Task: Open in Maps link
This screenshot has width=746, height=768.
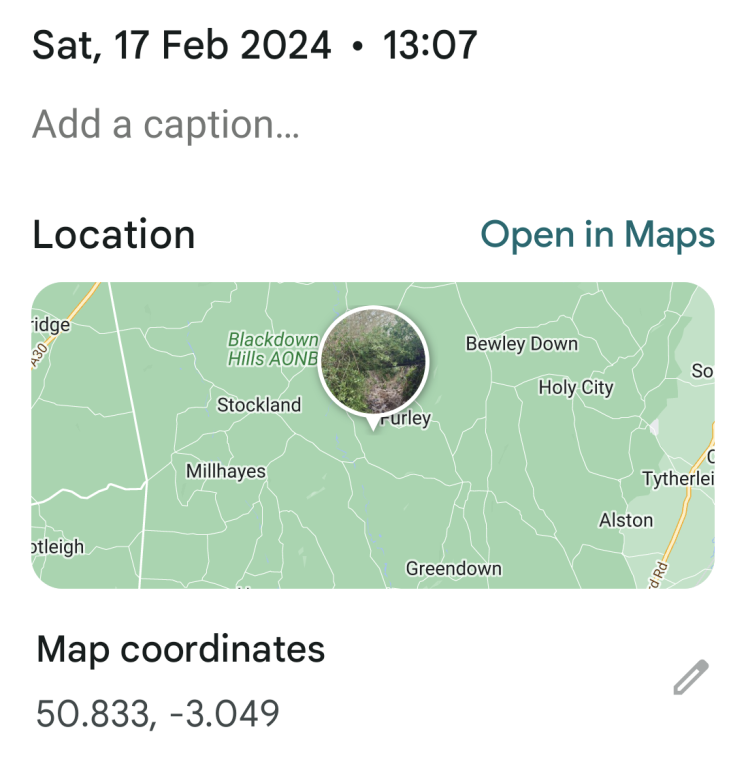Action: coord(597,234)
